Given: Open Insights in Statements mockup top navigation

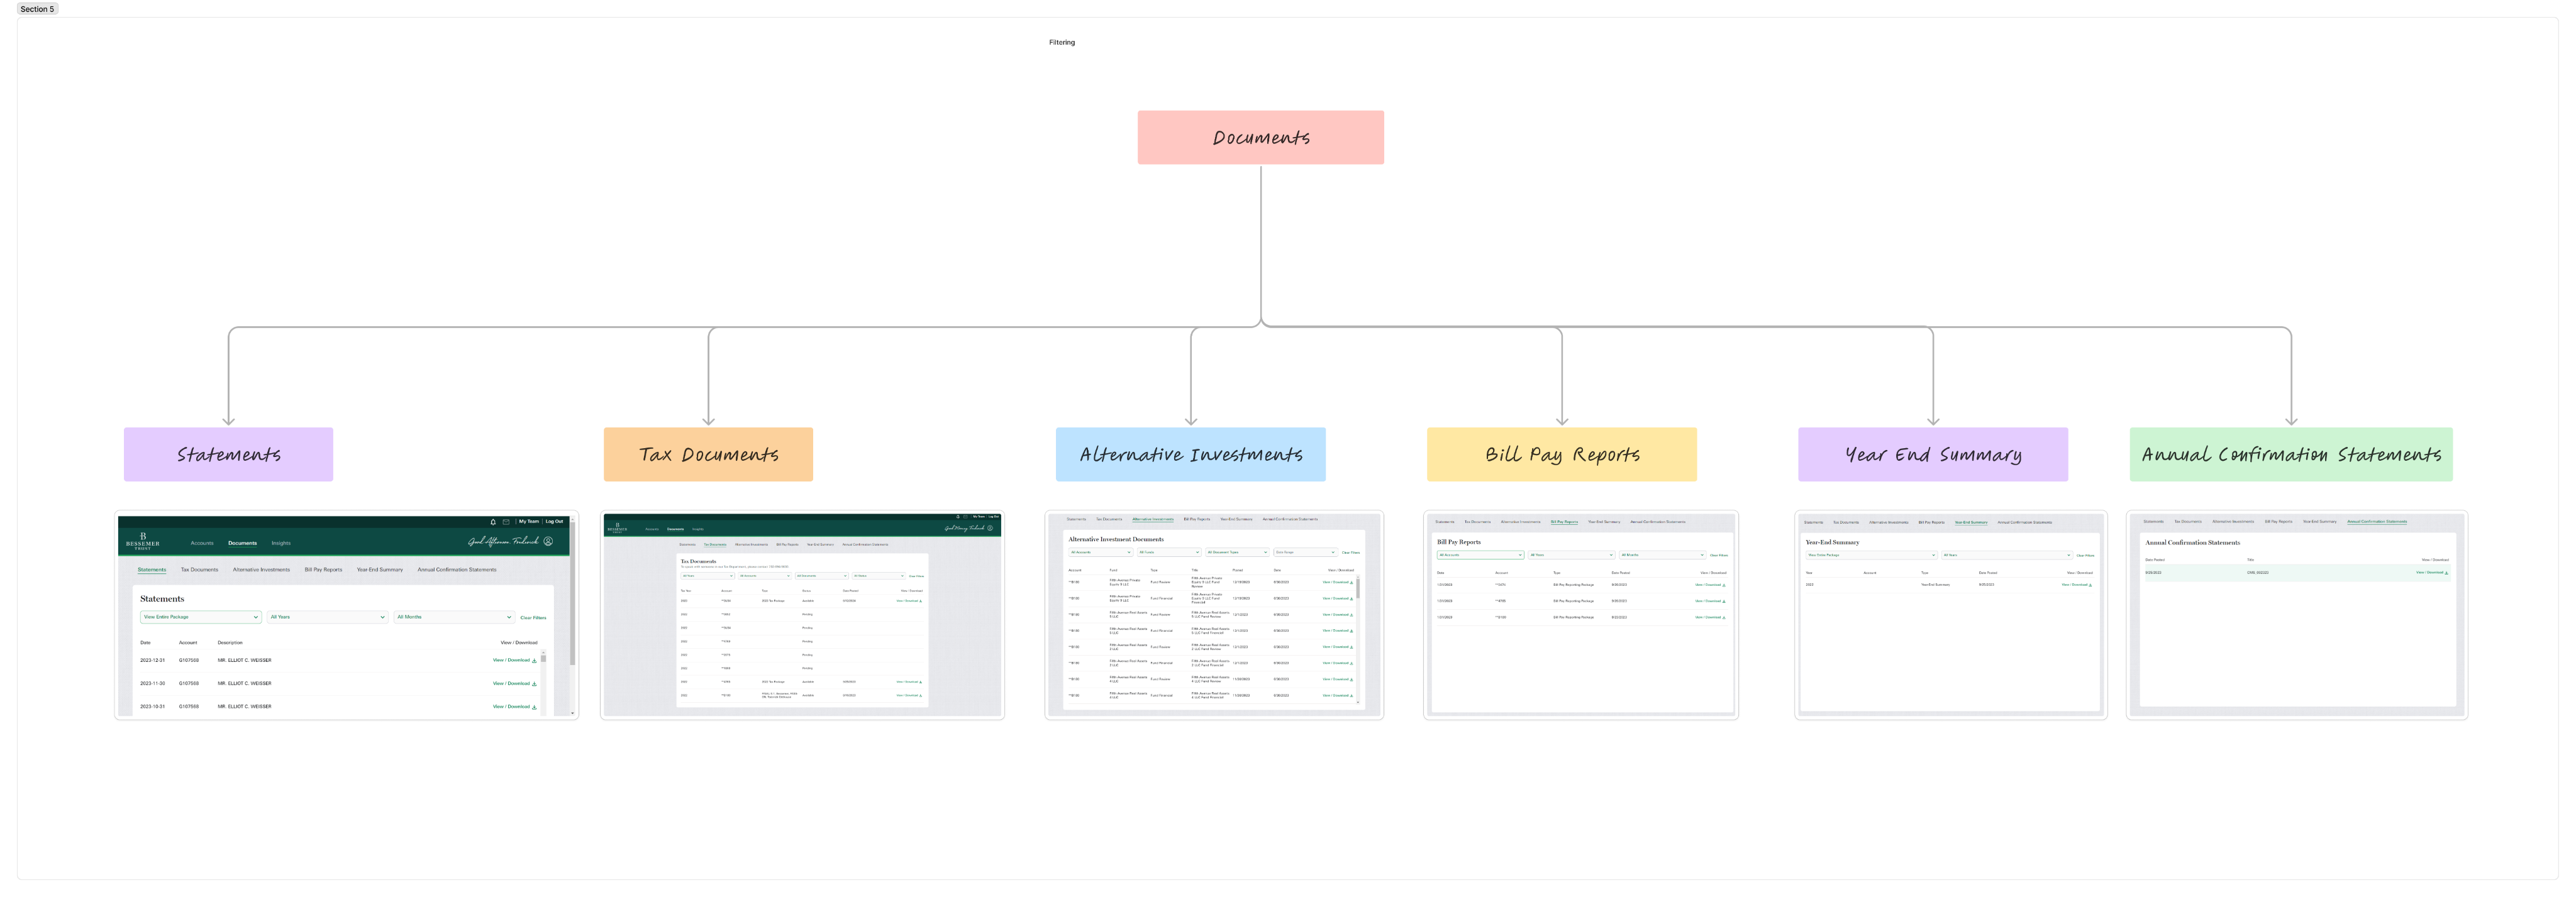Looking at the screenshot, I should coord(281,543).
